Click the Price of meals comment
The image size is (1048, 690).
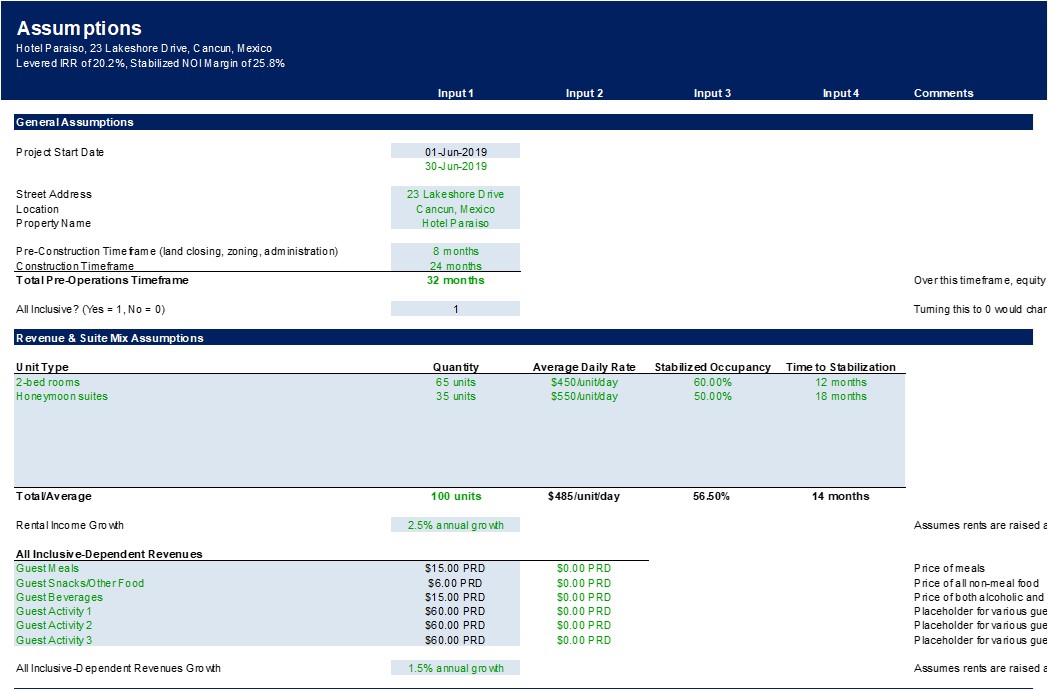949,568
